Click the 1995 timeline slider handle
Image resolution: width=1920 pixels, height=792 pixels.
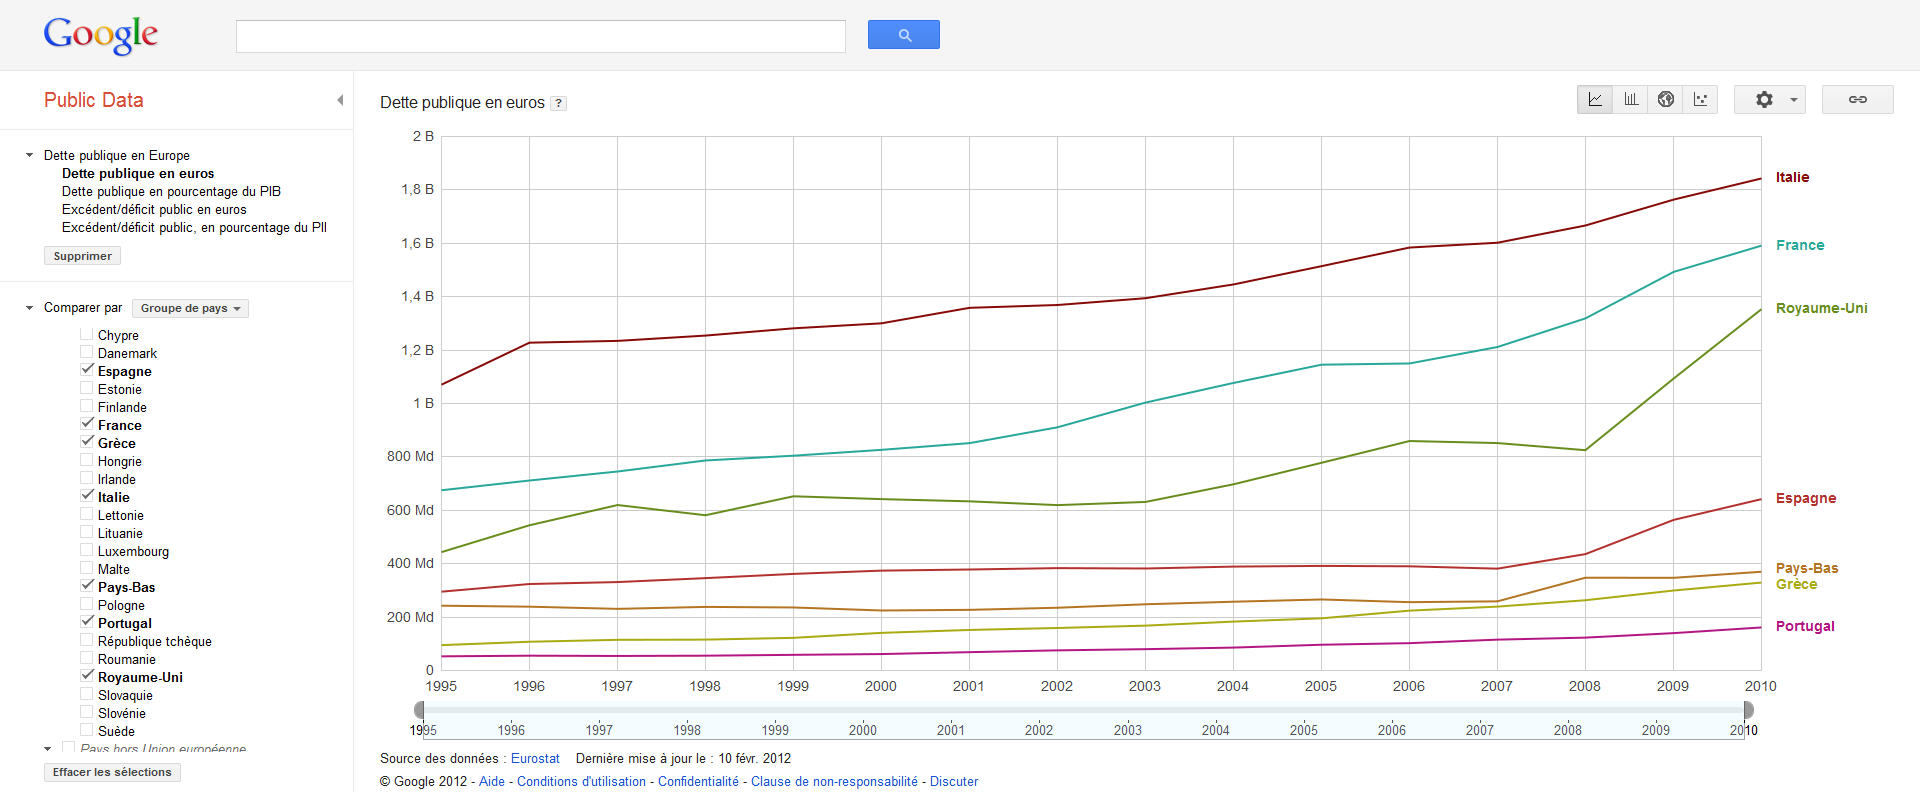(x=419, y=710)
